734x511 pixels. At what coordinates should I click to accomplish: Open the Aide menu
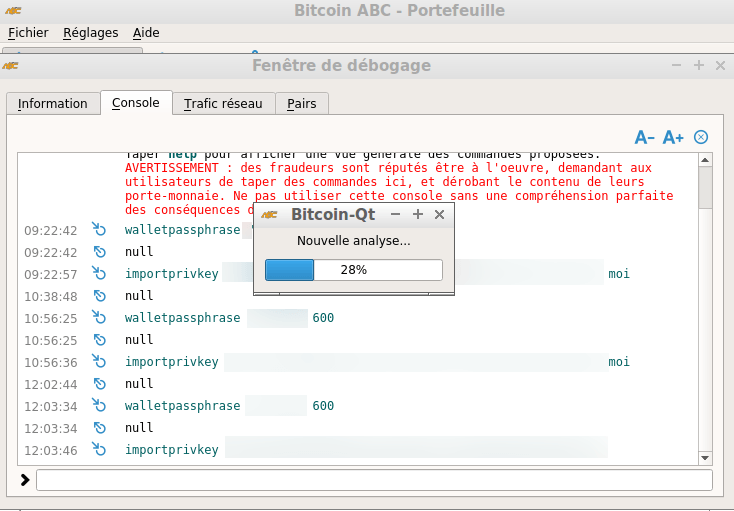click(146, 33)
